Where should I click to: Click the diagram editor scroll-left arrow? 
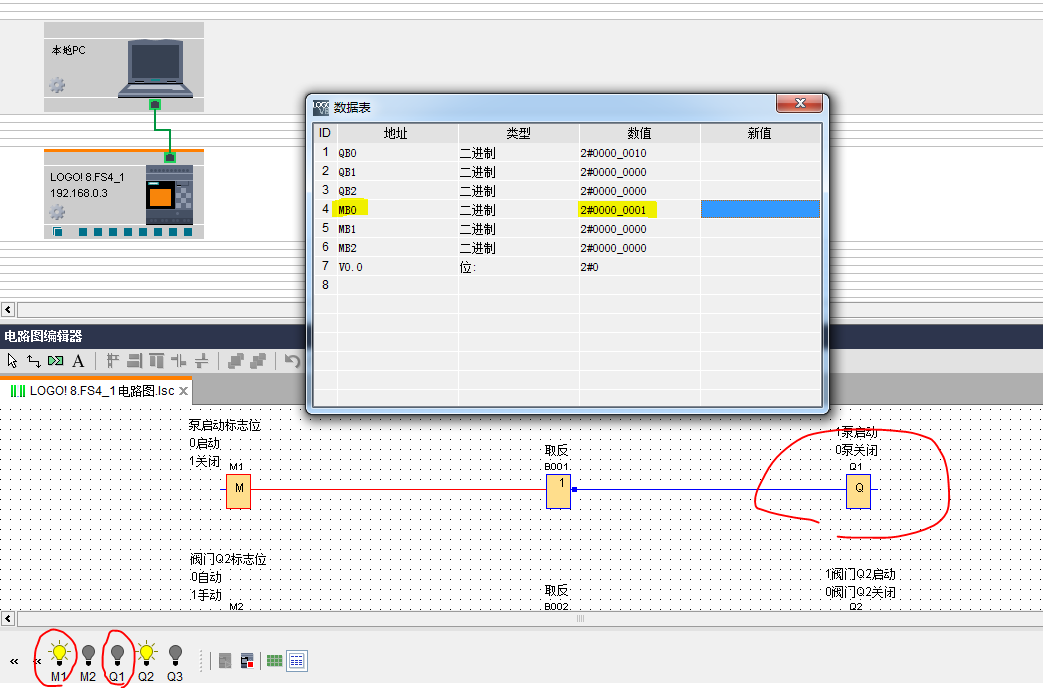coord(8,619)
